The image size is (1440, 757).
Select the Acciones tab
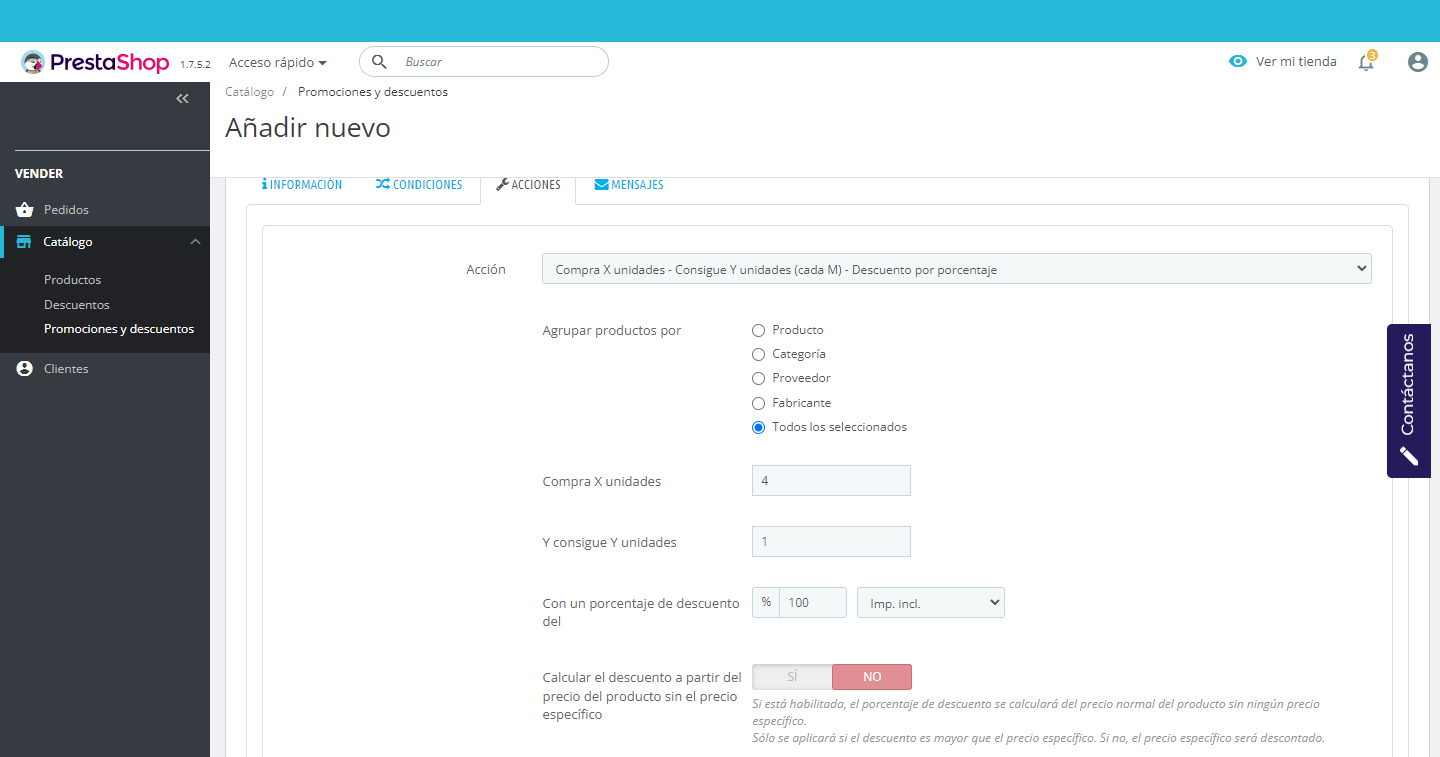click(x=528, y=185)
